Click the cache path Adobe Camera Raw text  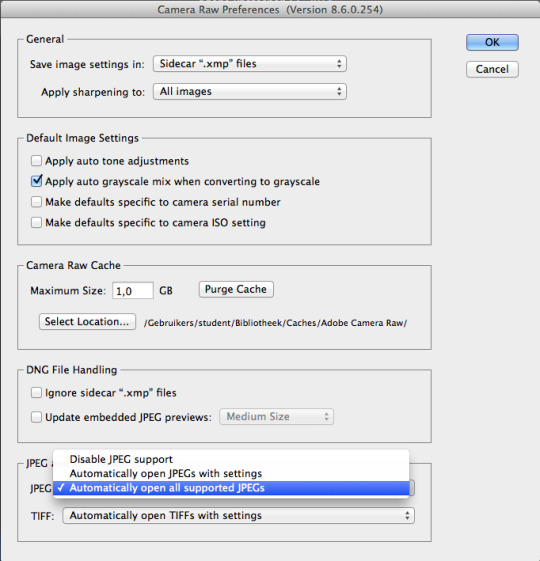coord(275,323)
